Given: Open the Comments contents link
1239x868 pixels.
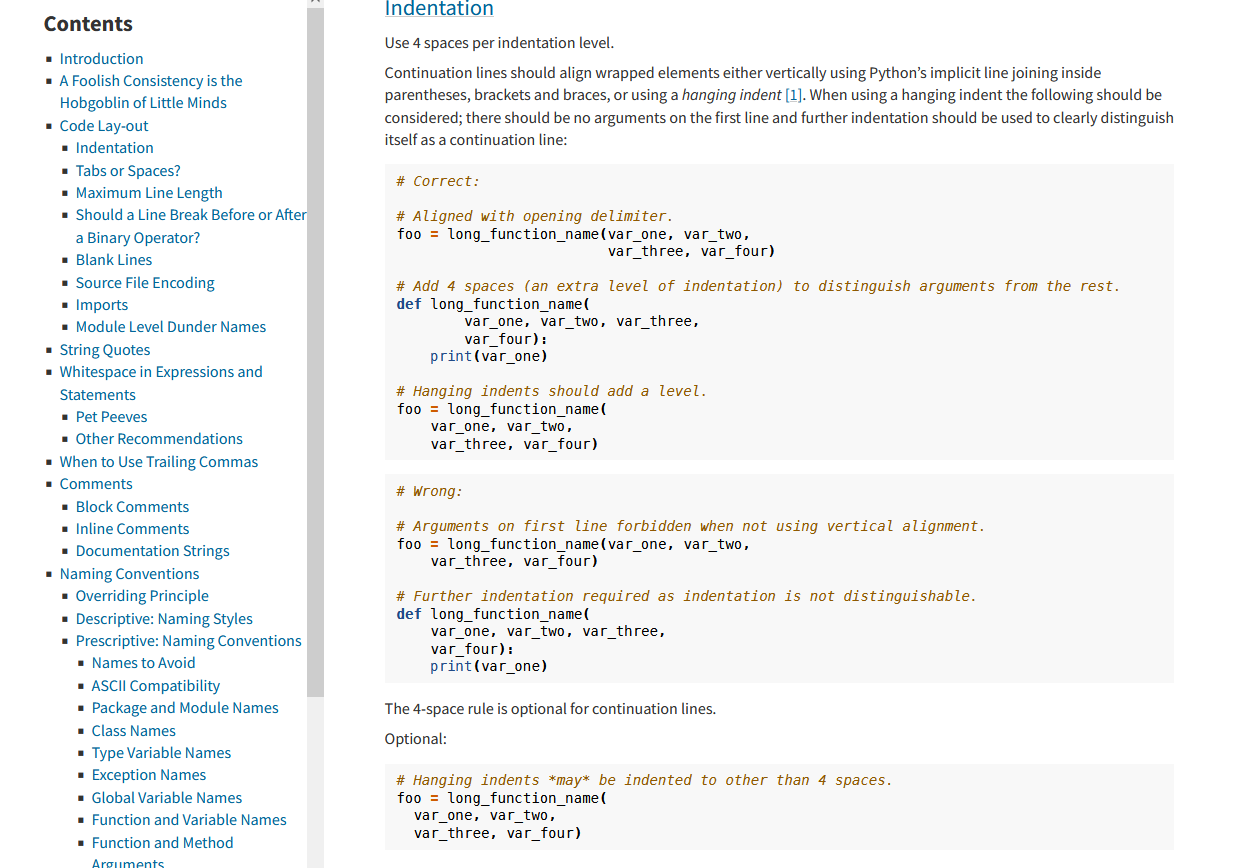Looking at the screenshot, I should click(96, 484).
